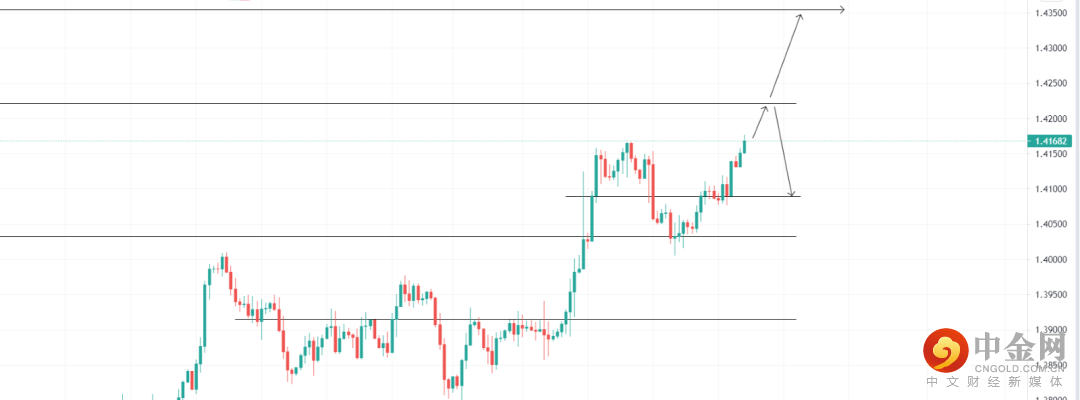Pick the 1.40000 price axis label
The image size is (1080, 400).
click(x=1056, y=260)
